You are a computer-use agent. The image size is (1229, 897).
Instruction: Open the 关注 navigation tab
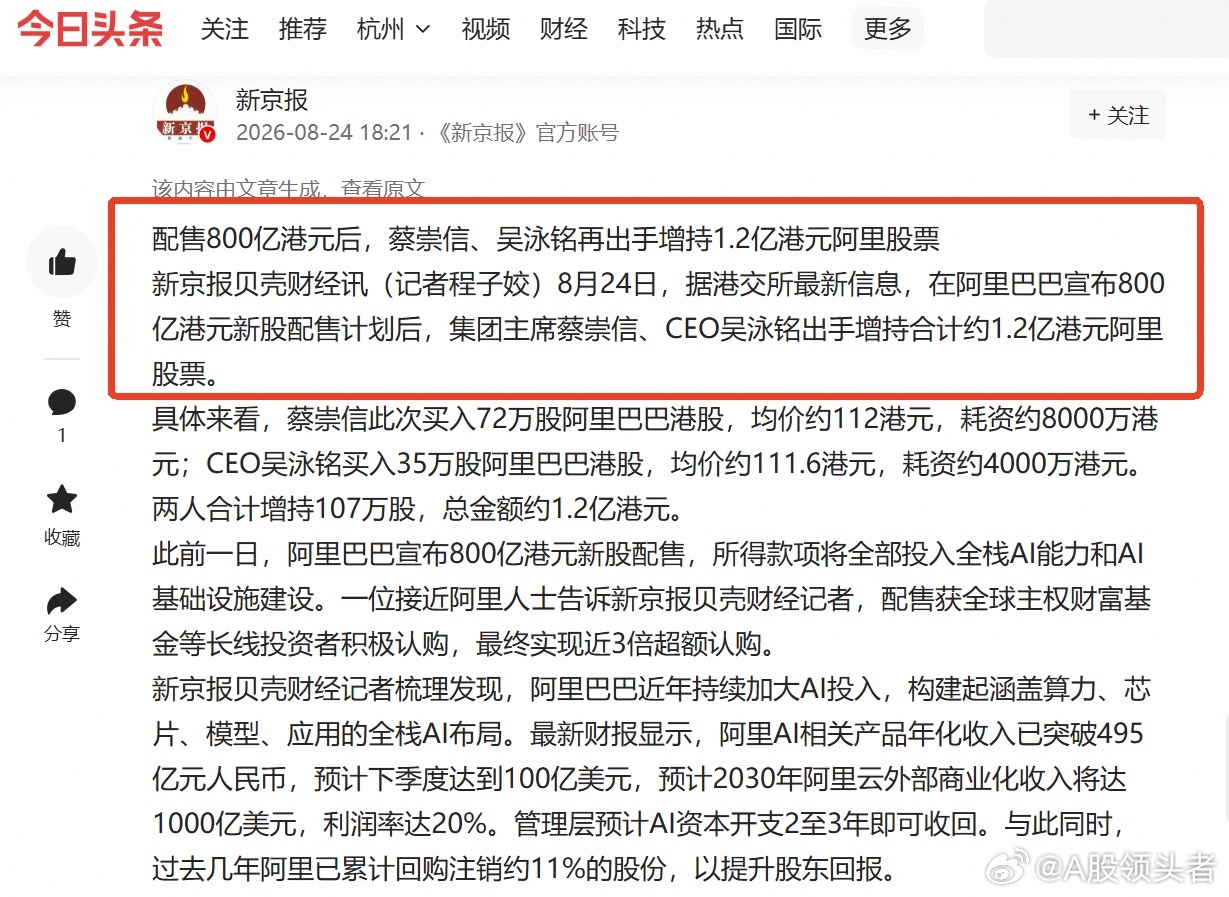(225, 29)
